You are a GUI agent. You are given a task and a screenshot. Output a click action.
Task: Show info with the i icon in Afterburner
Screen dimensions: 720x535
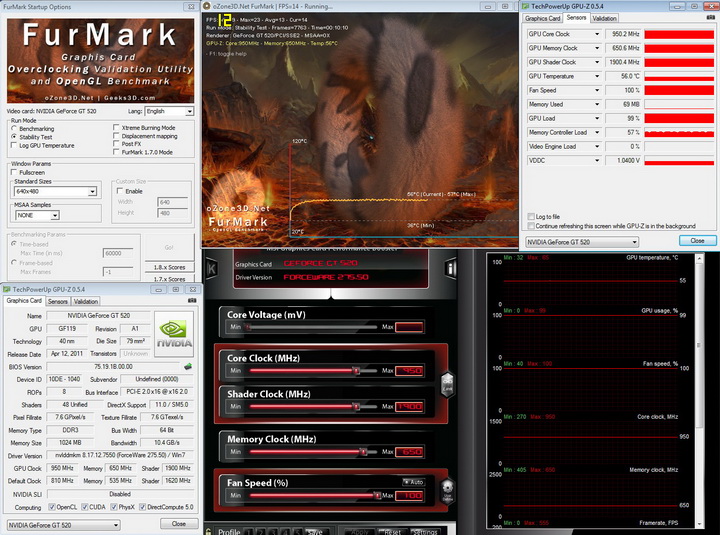click(x=451, y=268)
